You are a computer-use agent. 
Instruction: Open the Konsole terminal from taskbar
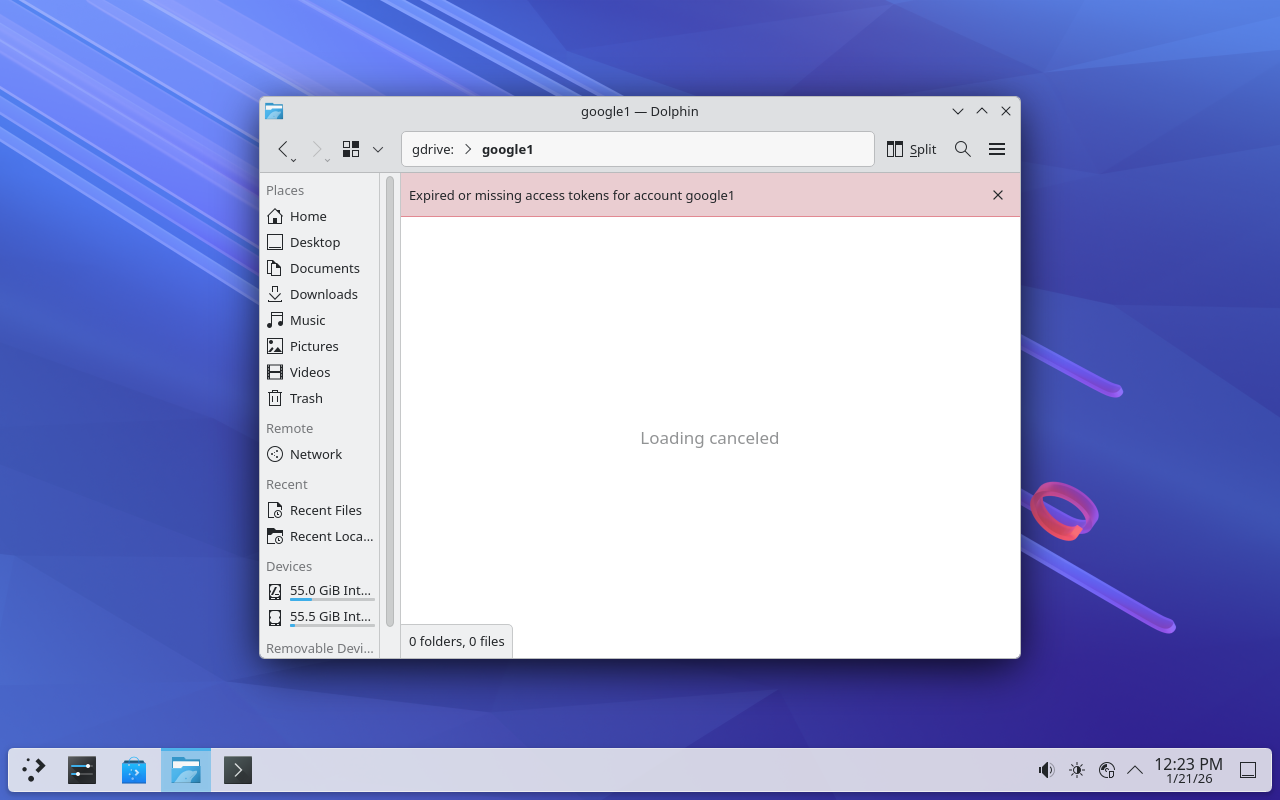click(x=238, y=770)
